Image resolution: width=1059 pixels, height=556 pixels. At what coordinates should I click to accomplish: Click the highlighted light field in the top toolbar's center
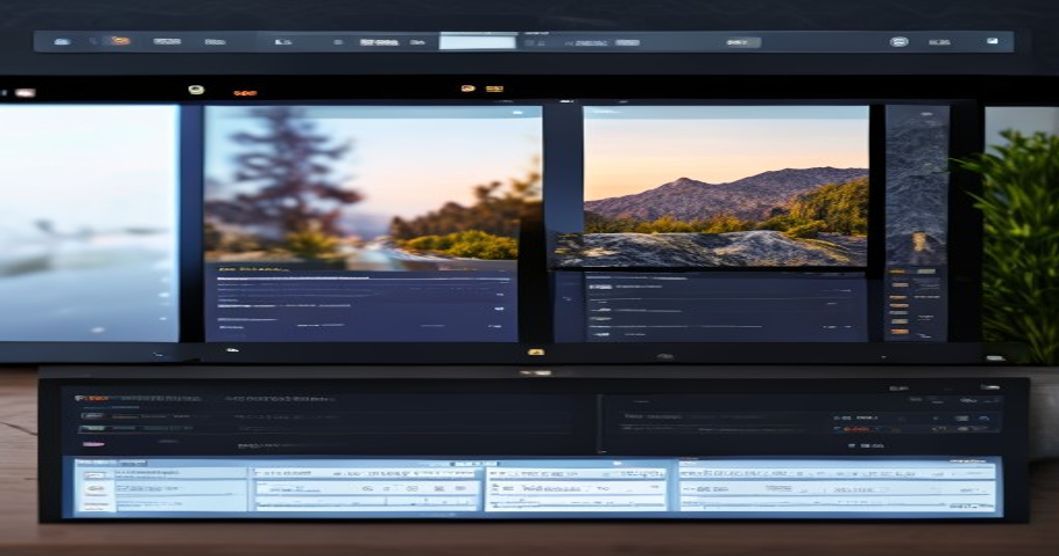coord(477,43)
